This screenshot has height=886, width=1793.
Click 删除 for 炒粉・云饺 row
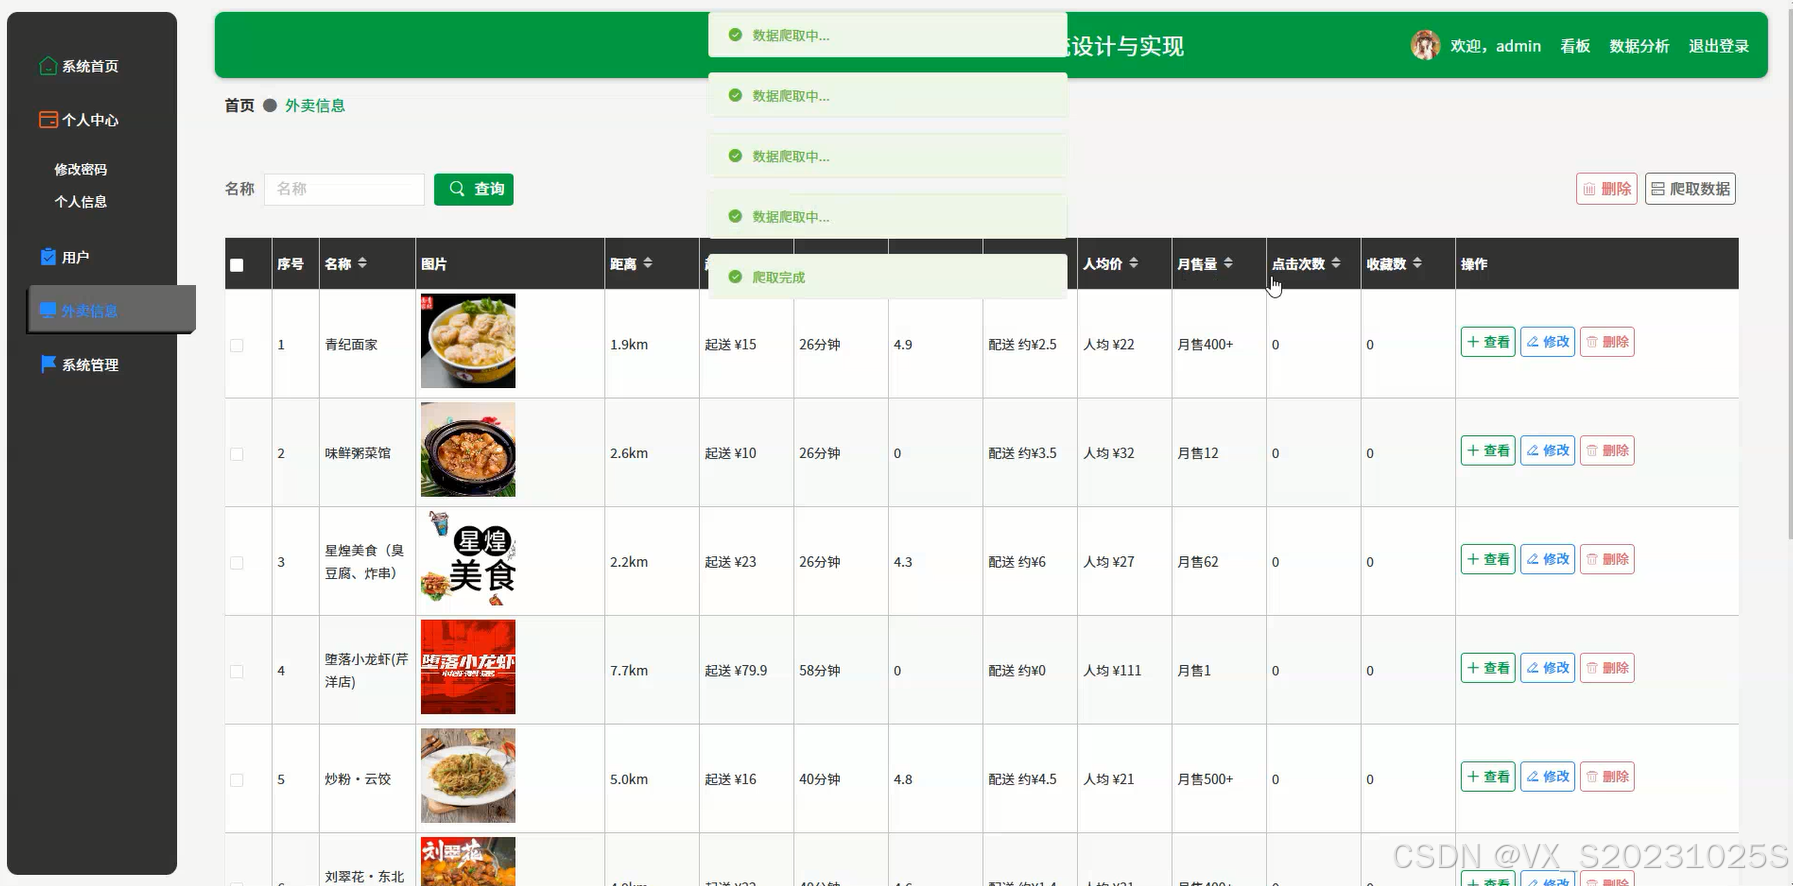click(1607, 777)
